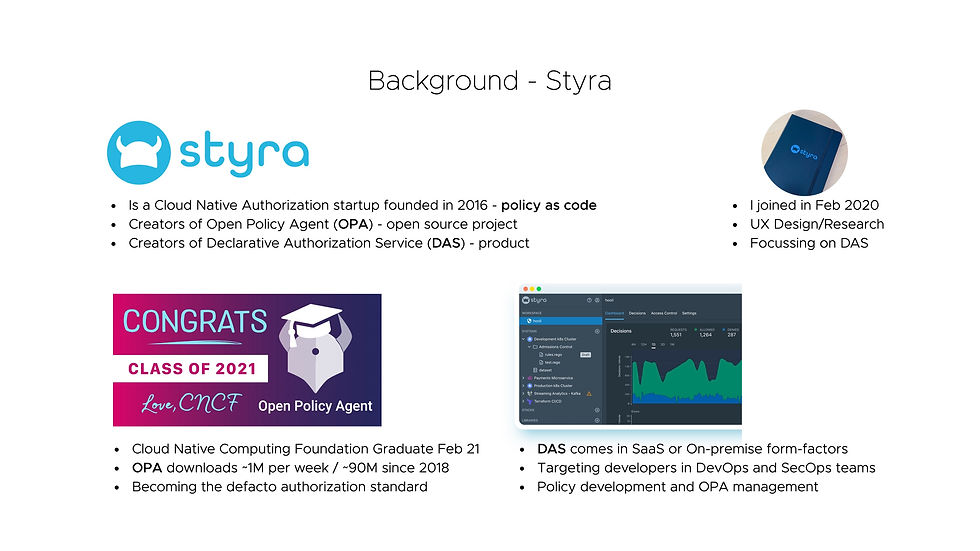Click 'OPA downloads ~1M per week' bullet
This screenshot has width=980, height=551.
(x=290, y=467)
